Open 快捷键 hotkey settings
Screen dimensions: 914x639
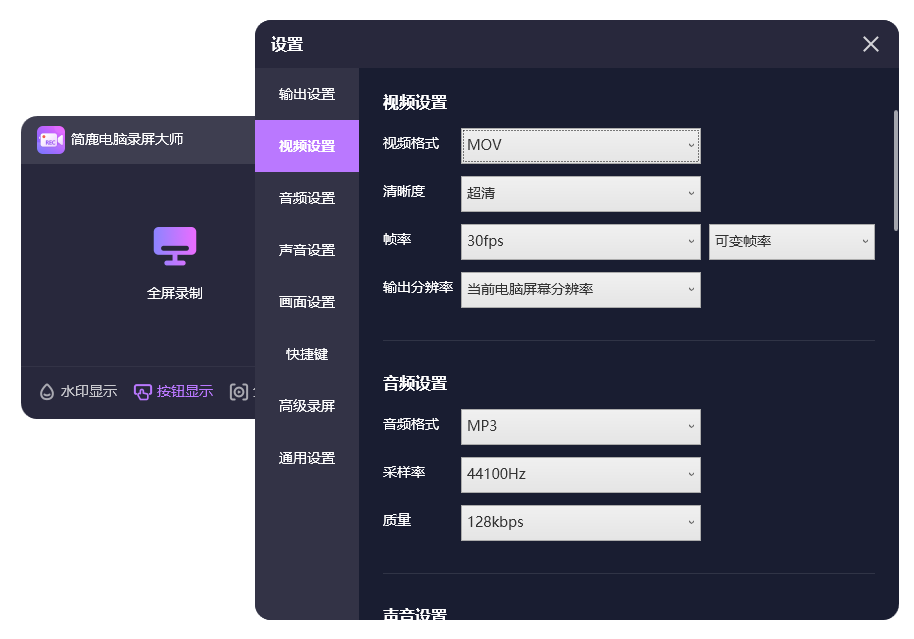(x=306, y=354)
